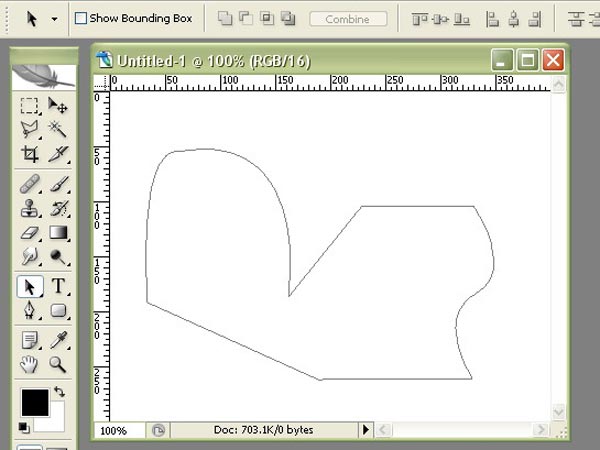Reset default foreground and background colors
This screenshot has height=450, width=600.
[24, 428]
